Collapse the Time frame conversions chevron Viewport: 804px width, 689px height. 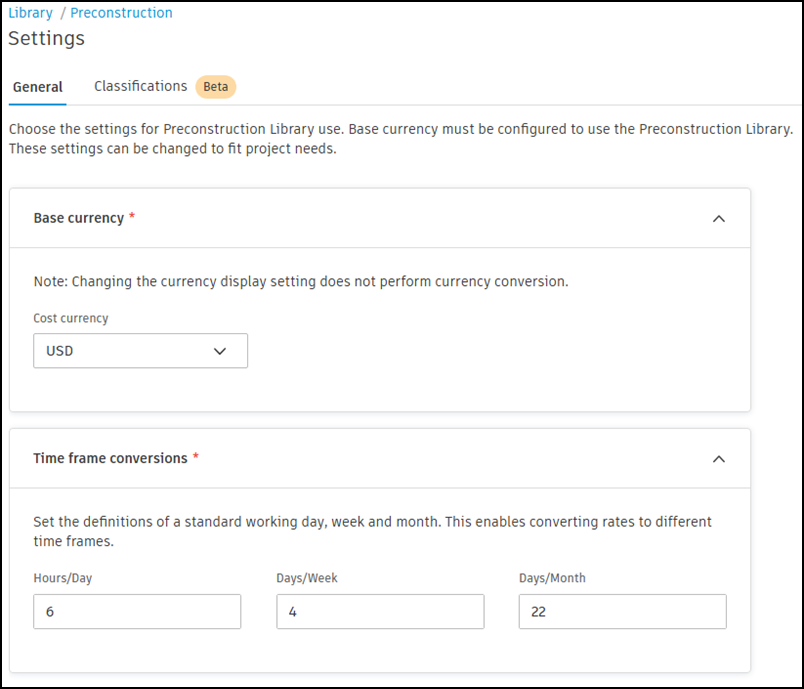point(718,459)
